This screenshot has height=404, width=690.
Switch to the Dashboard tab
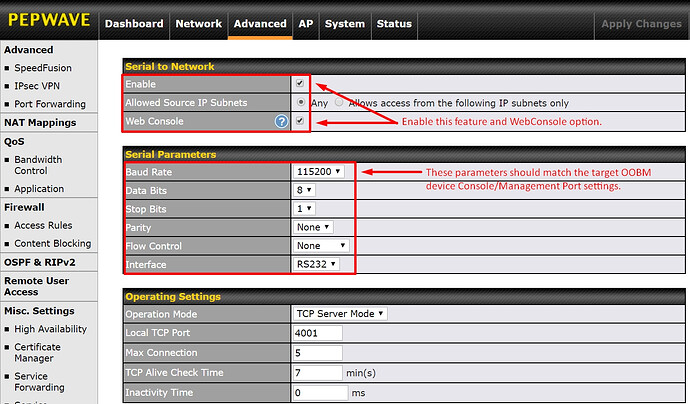[133, 24]
